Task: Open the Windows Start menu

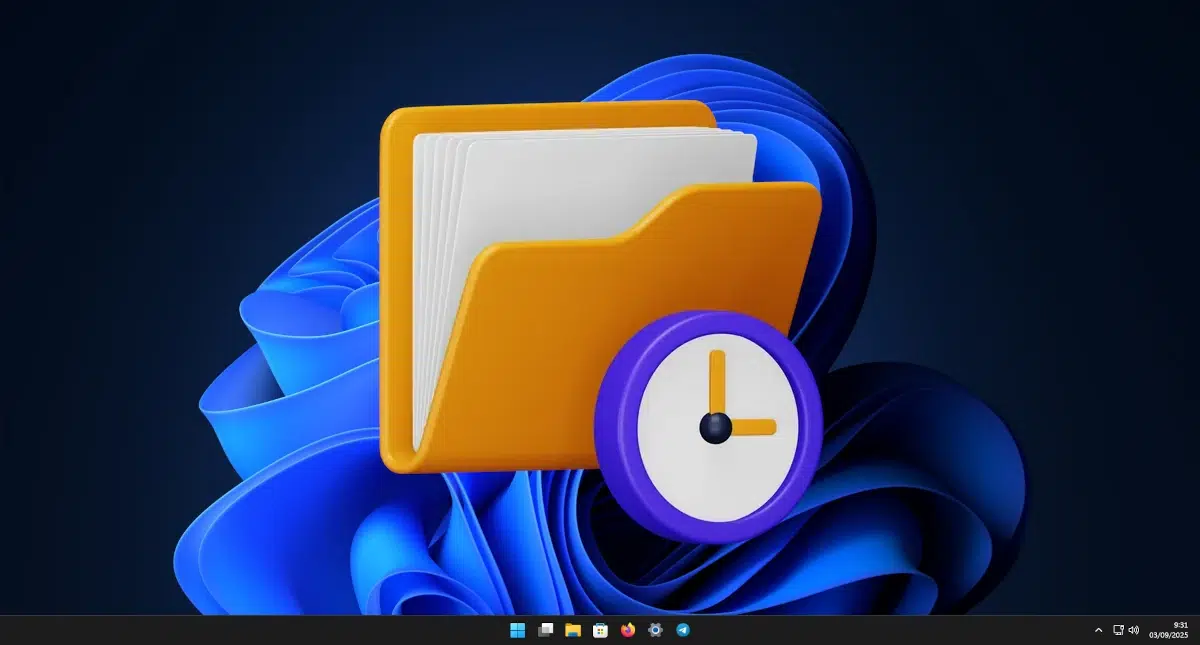Action: coord(517,630)
